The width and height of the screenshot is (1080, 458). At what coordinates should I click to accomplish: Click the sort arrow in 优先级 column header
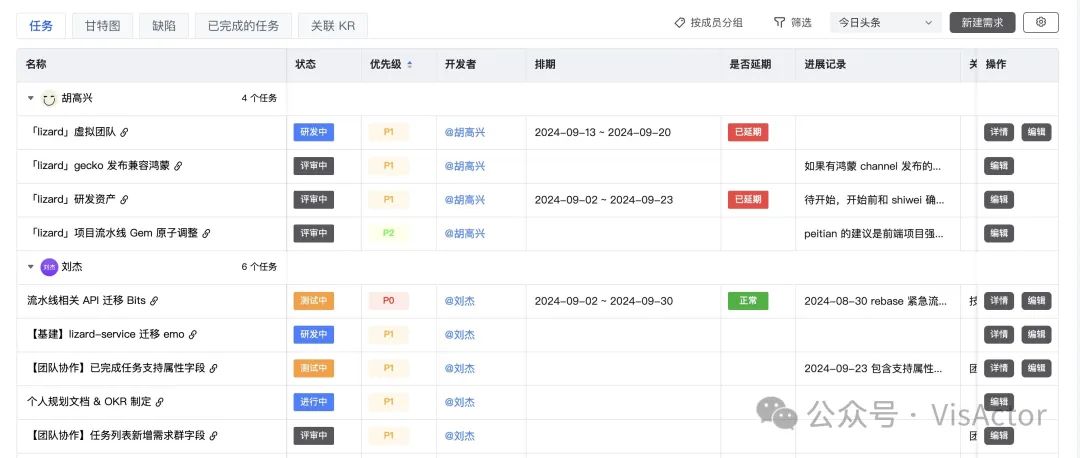coord(410,65)
